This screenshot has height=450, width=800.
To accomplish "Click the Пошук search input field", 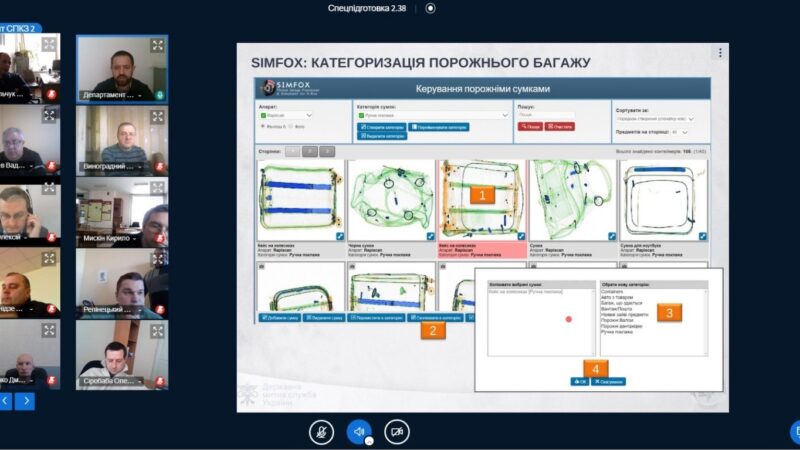I will pos(546,115).
